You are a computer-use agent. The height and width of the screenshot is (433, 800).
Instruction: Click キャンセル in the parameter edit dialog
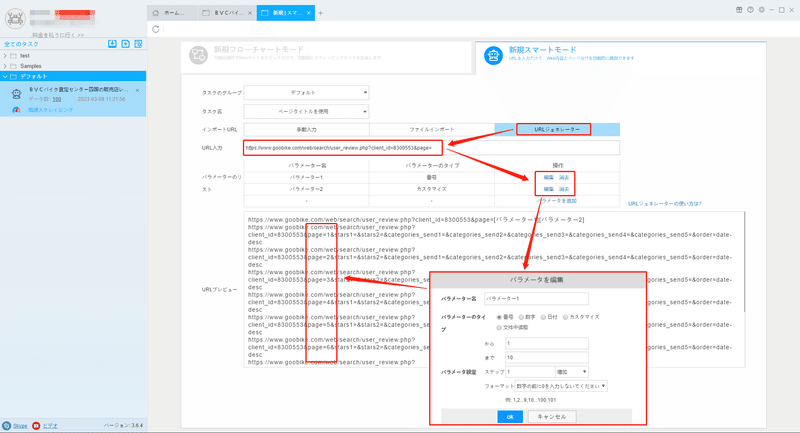[552, 417]
